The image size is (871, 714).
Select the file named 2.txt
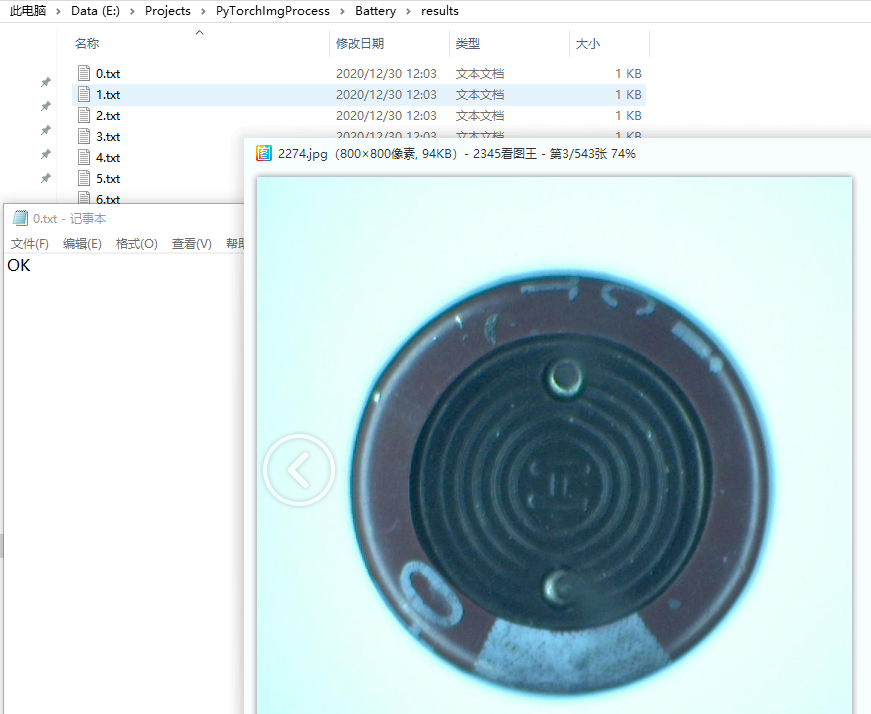[108, 116]
